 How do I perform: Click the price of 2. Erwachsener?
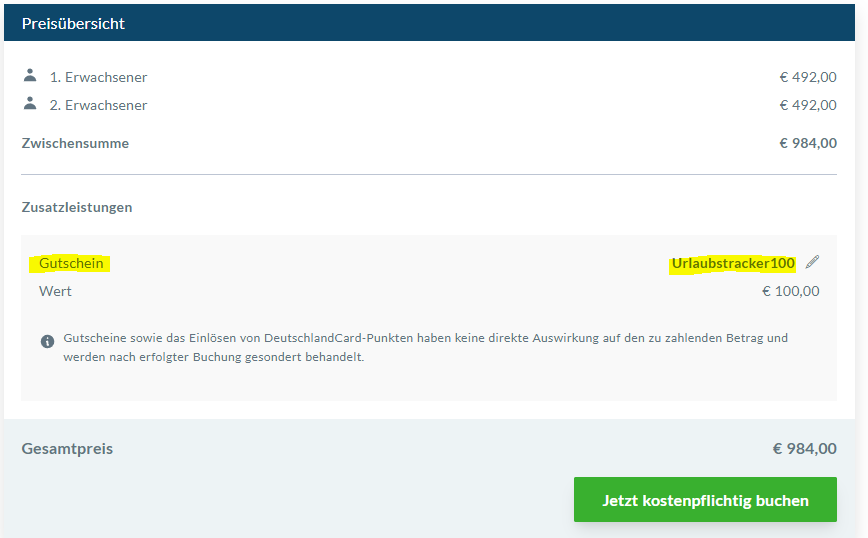pos(808,105)
